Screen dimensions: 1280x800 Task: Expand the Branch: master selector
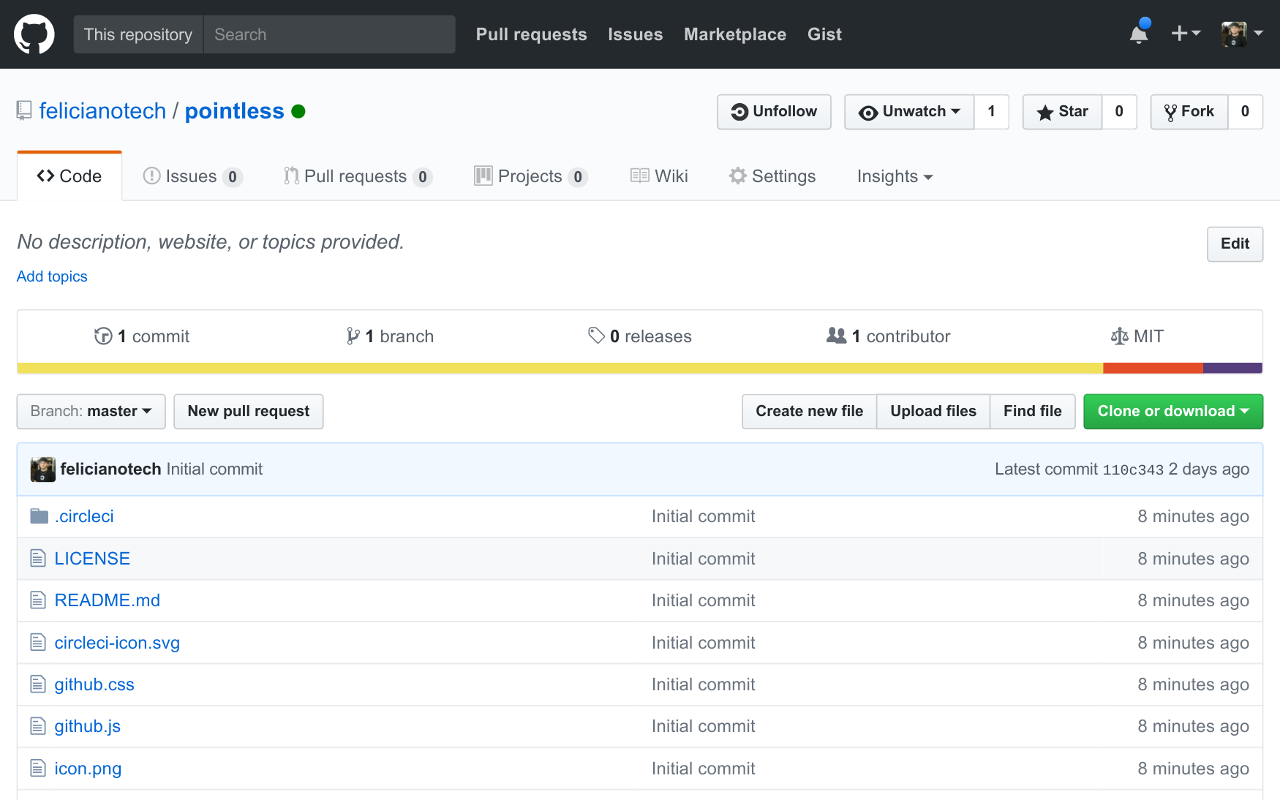coord(91,411)
